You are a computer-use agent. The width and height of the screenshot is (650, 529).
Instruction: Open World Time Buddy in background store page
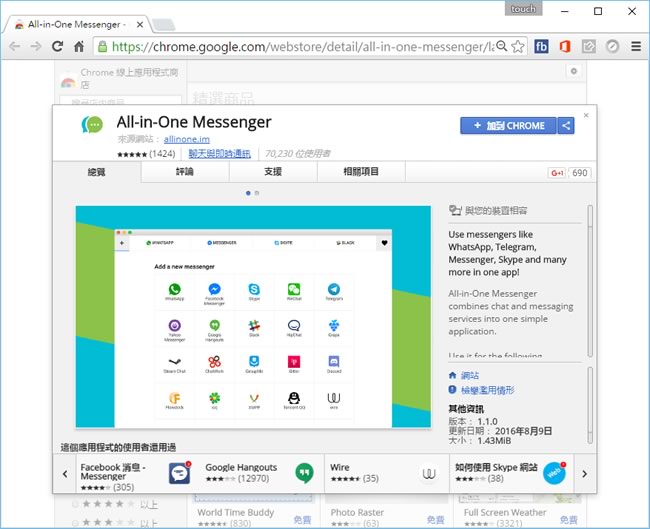click(235, 512)
